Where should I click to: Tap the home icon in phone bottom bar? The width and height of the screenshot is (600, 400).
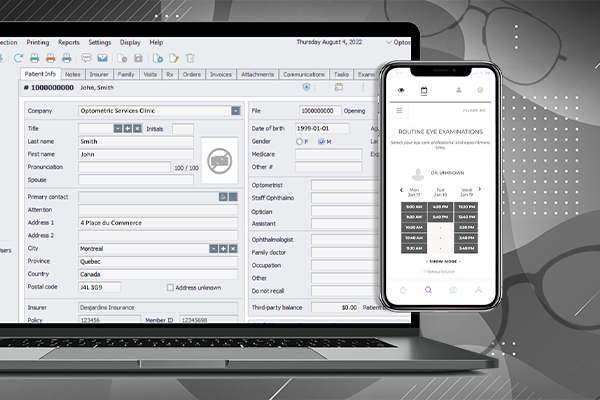(403, 290)
